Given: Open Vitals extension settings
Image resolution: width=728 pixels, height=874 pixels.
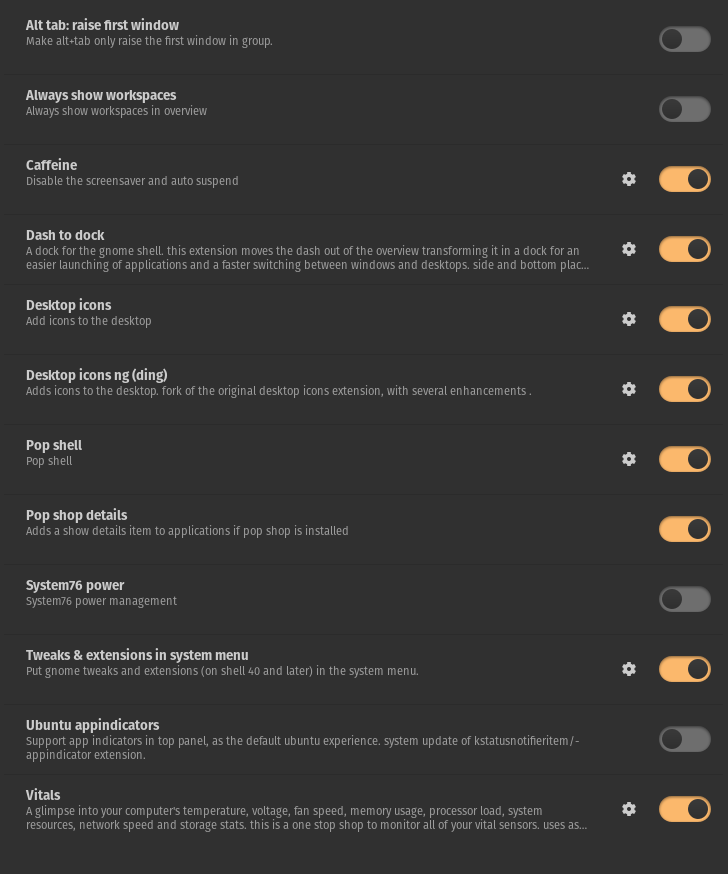Looking at the screenshot, I should pyautogui.click(x=629, y=809).
